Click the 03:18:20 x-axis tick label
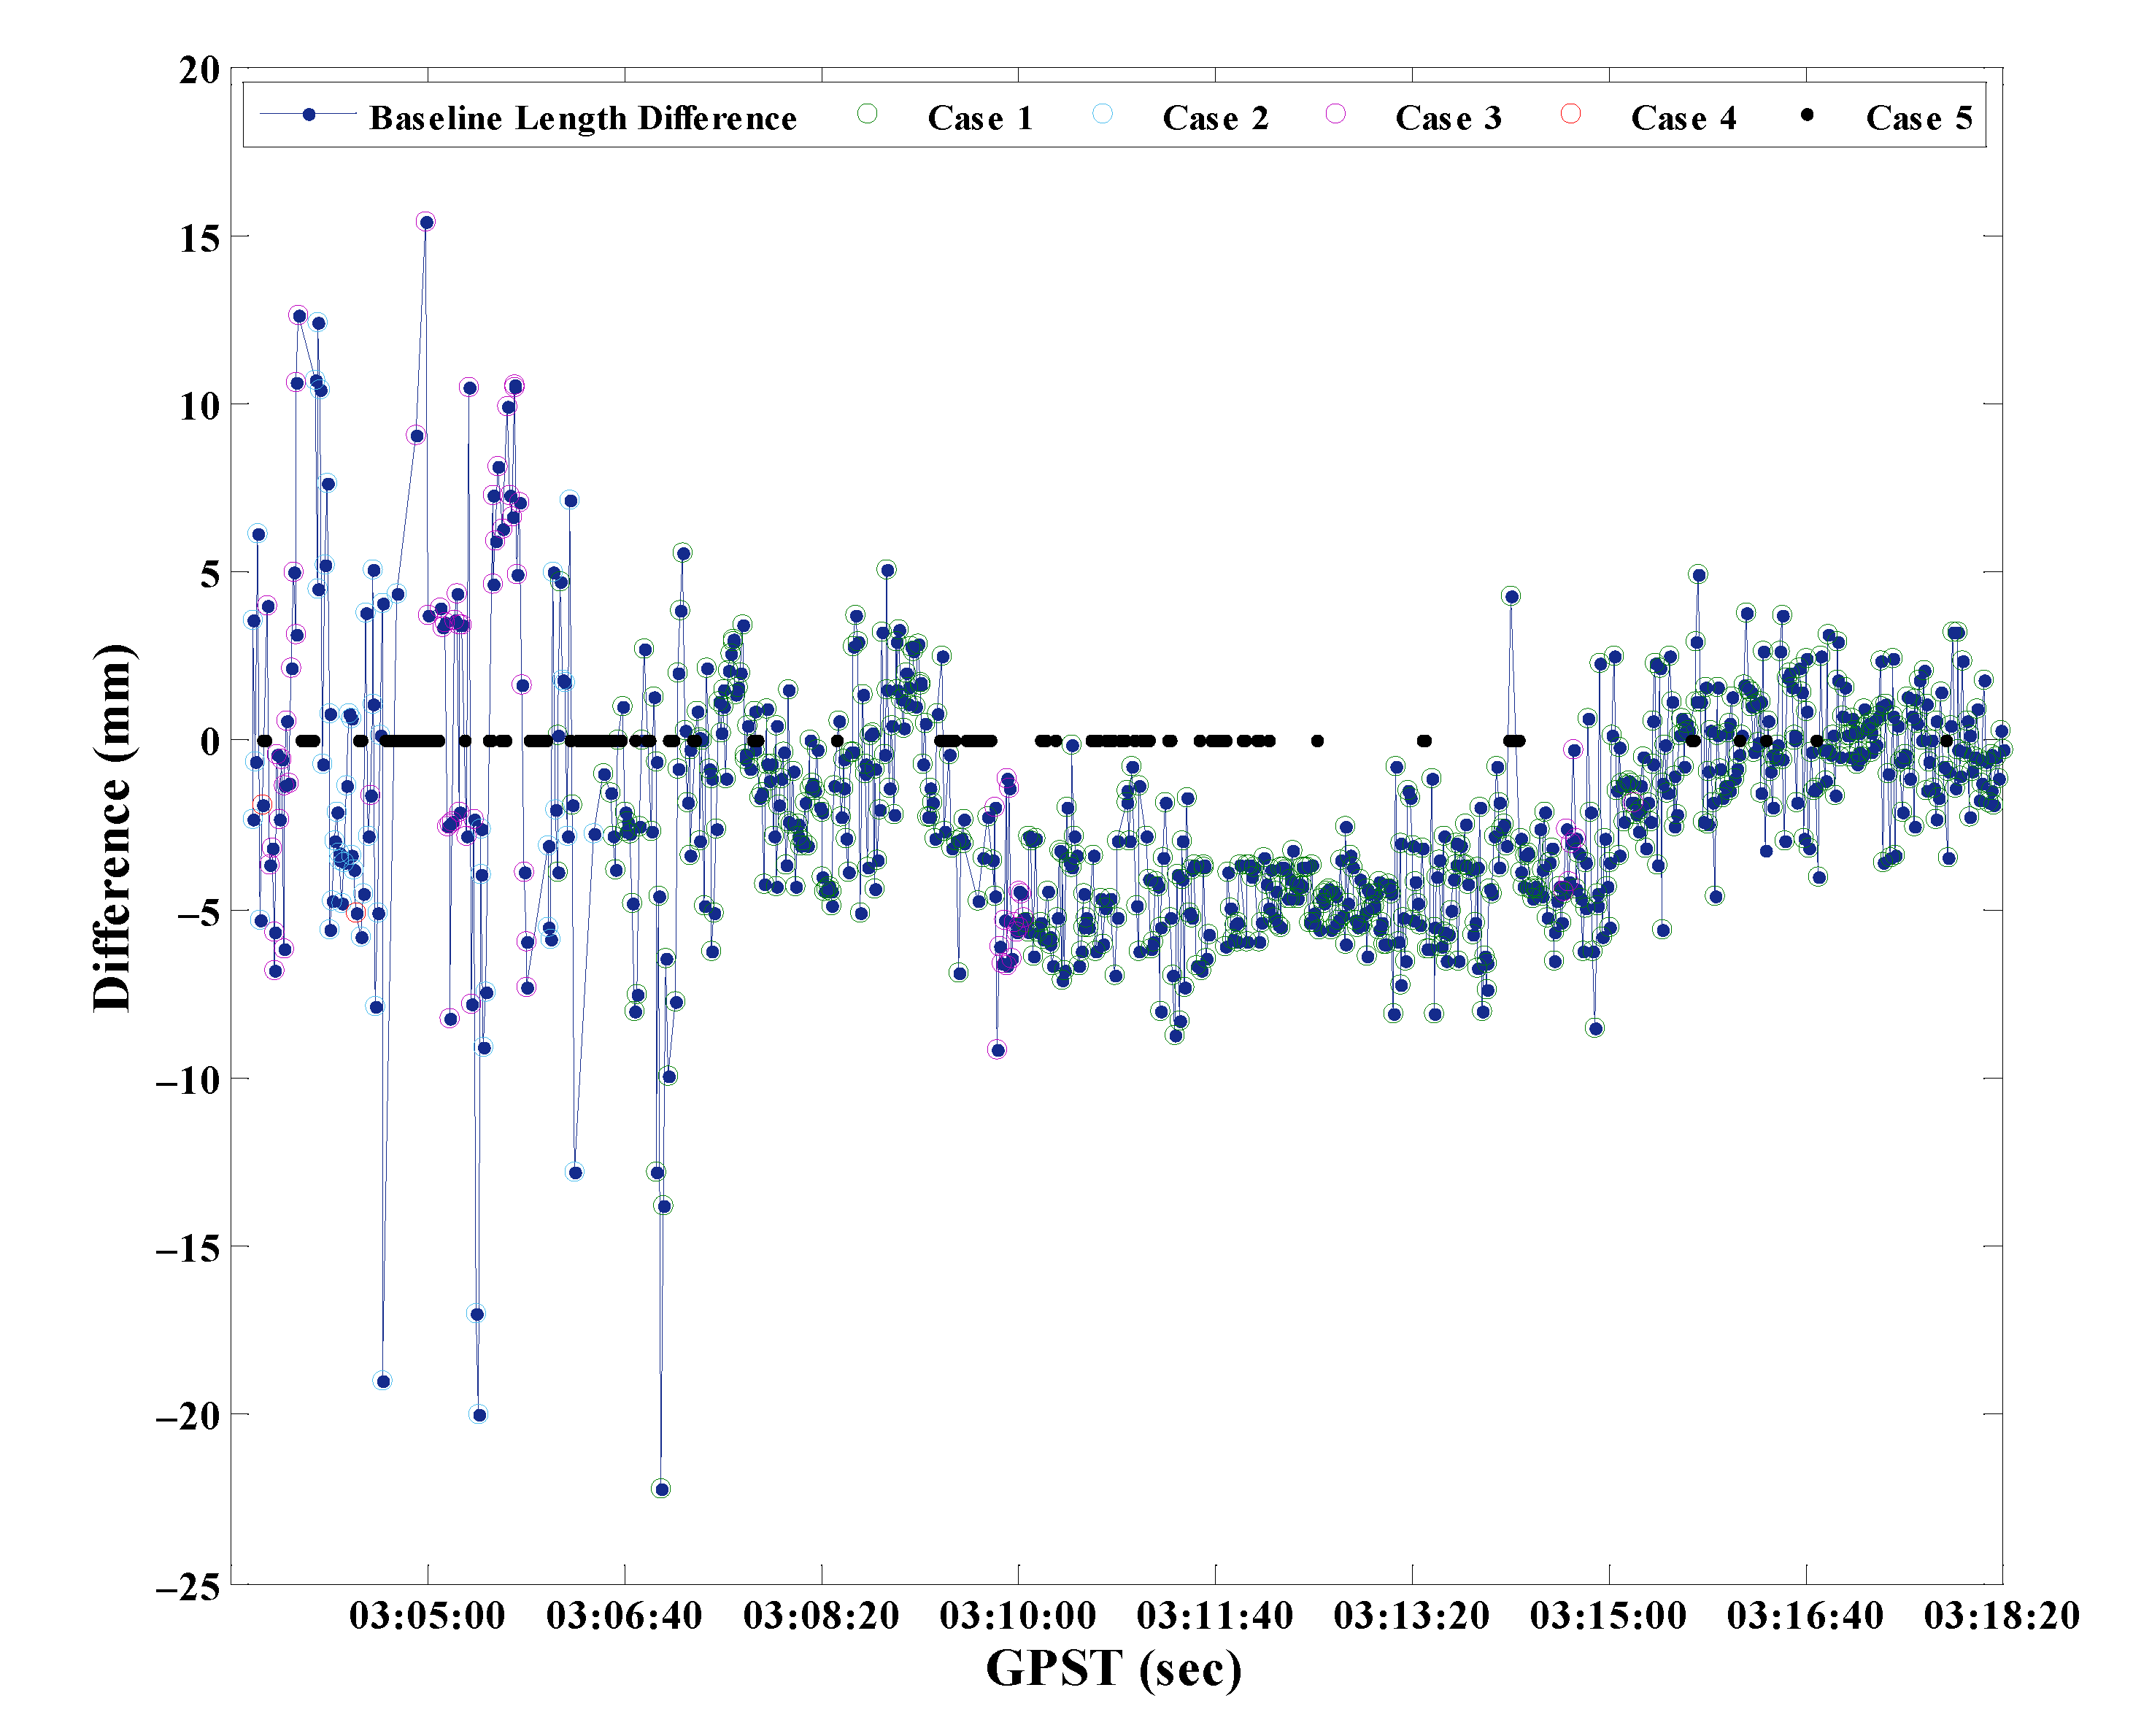The width and height of the screenshot is (2133, 1736). click(x=2001, y=1615)
